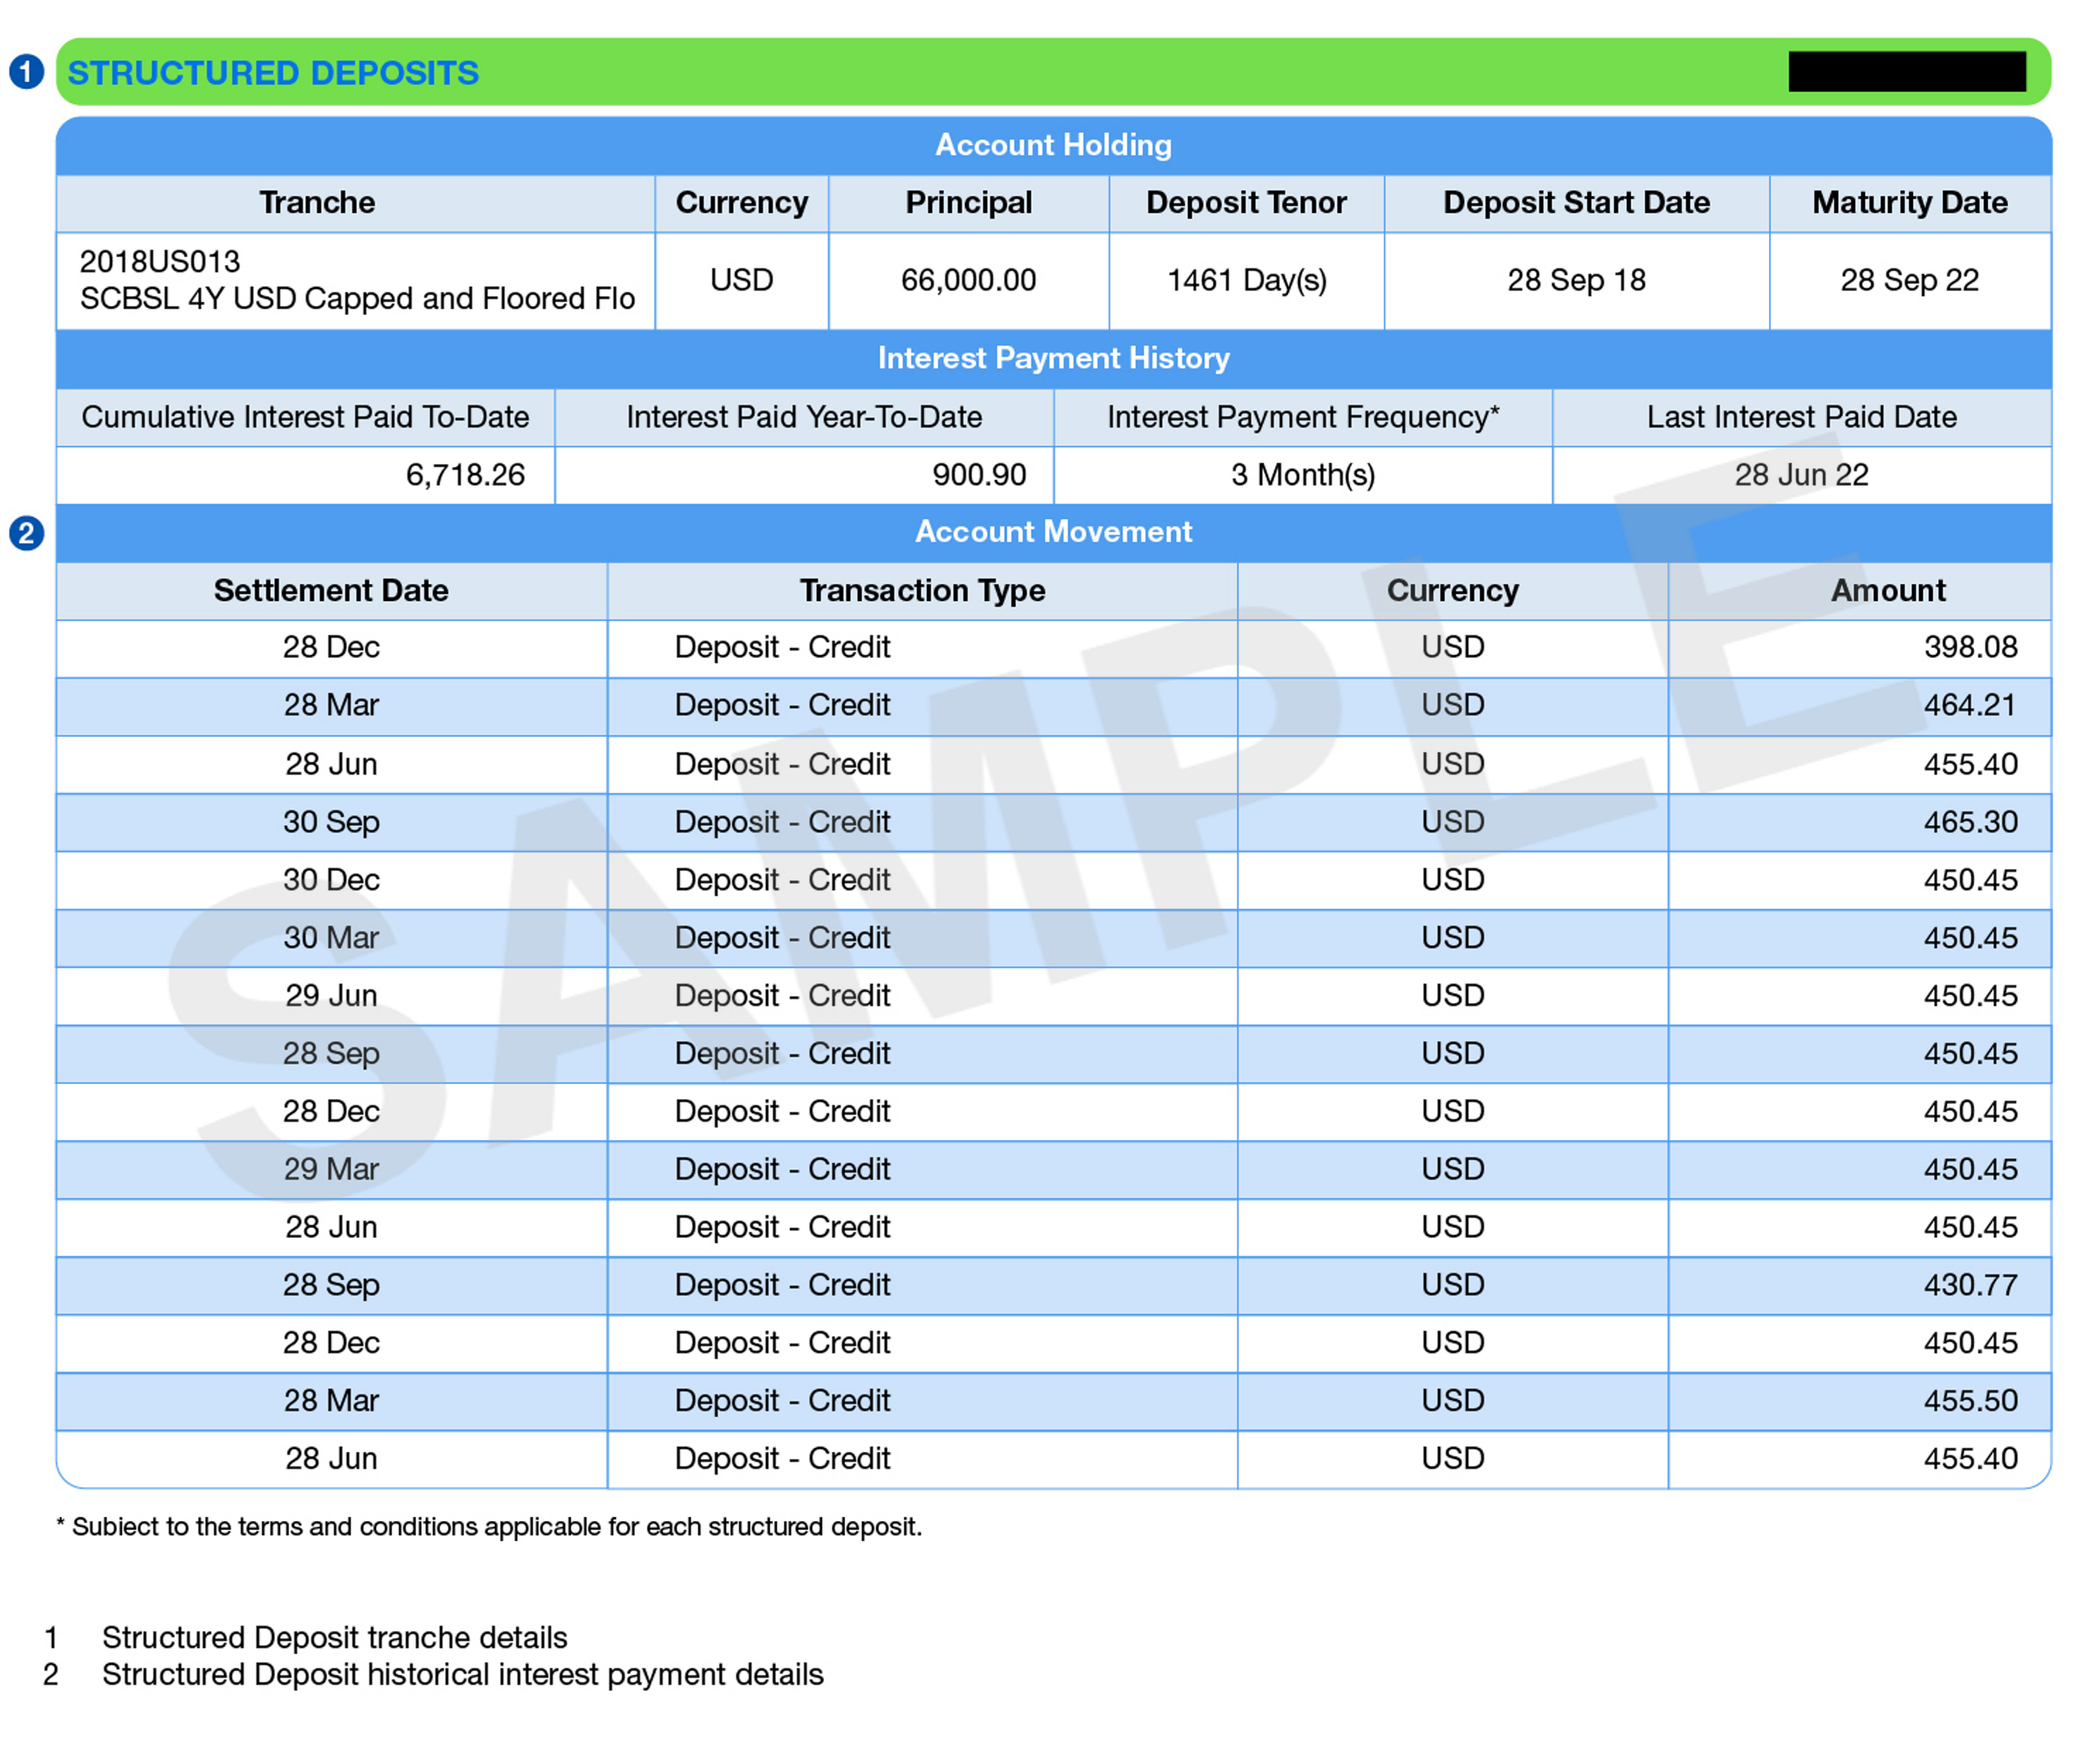
Task: Click settlement date 30 Dec
Action: (x=331, y=881)
